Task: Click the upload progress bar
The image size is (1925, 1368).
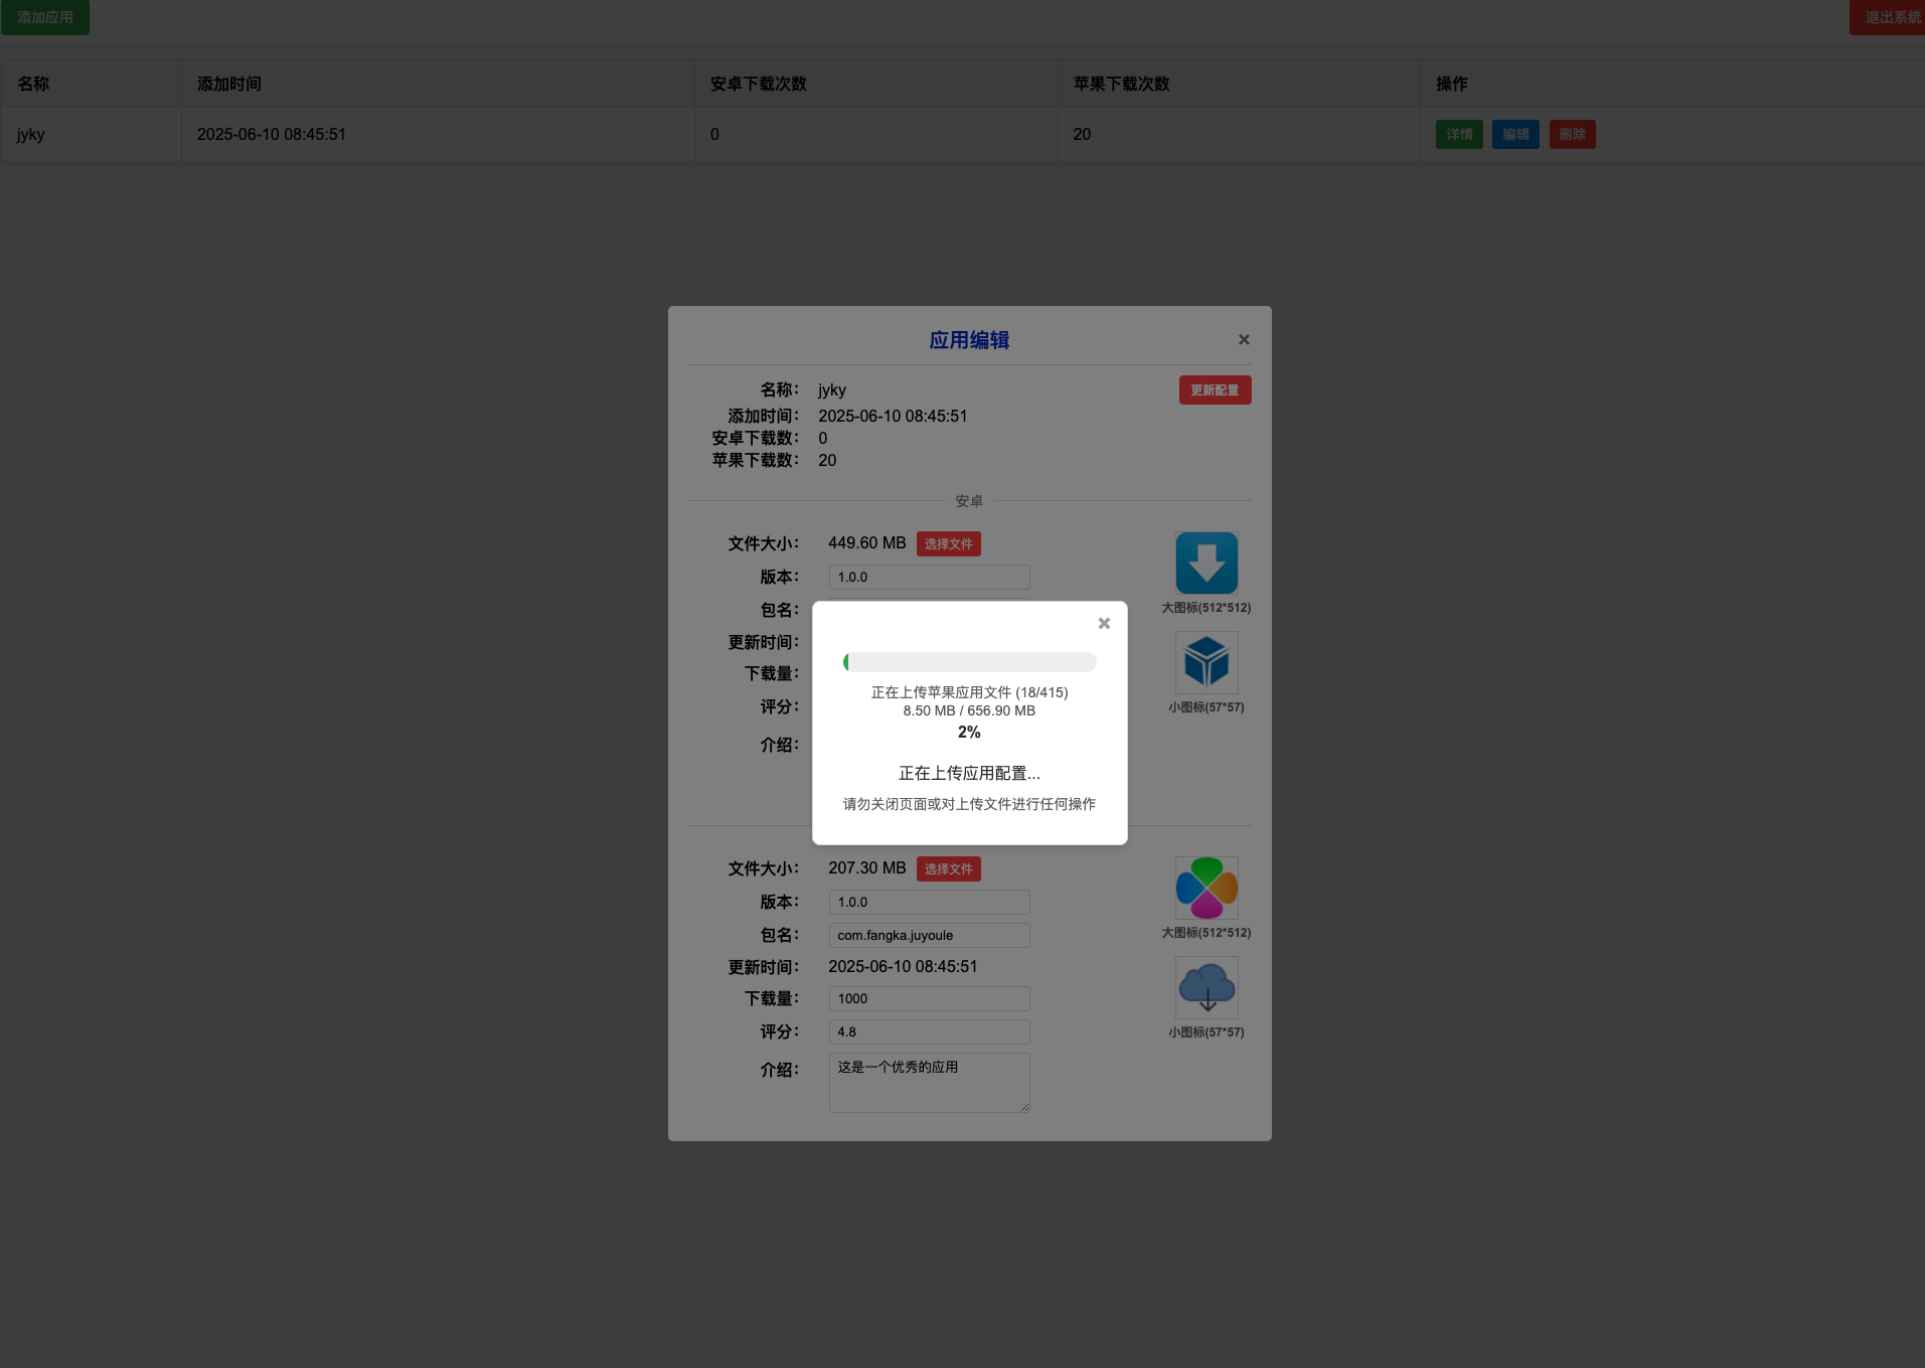Action: click(969, 662)
